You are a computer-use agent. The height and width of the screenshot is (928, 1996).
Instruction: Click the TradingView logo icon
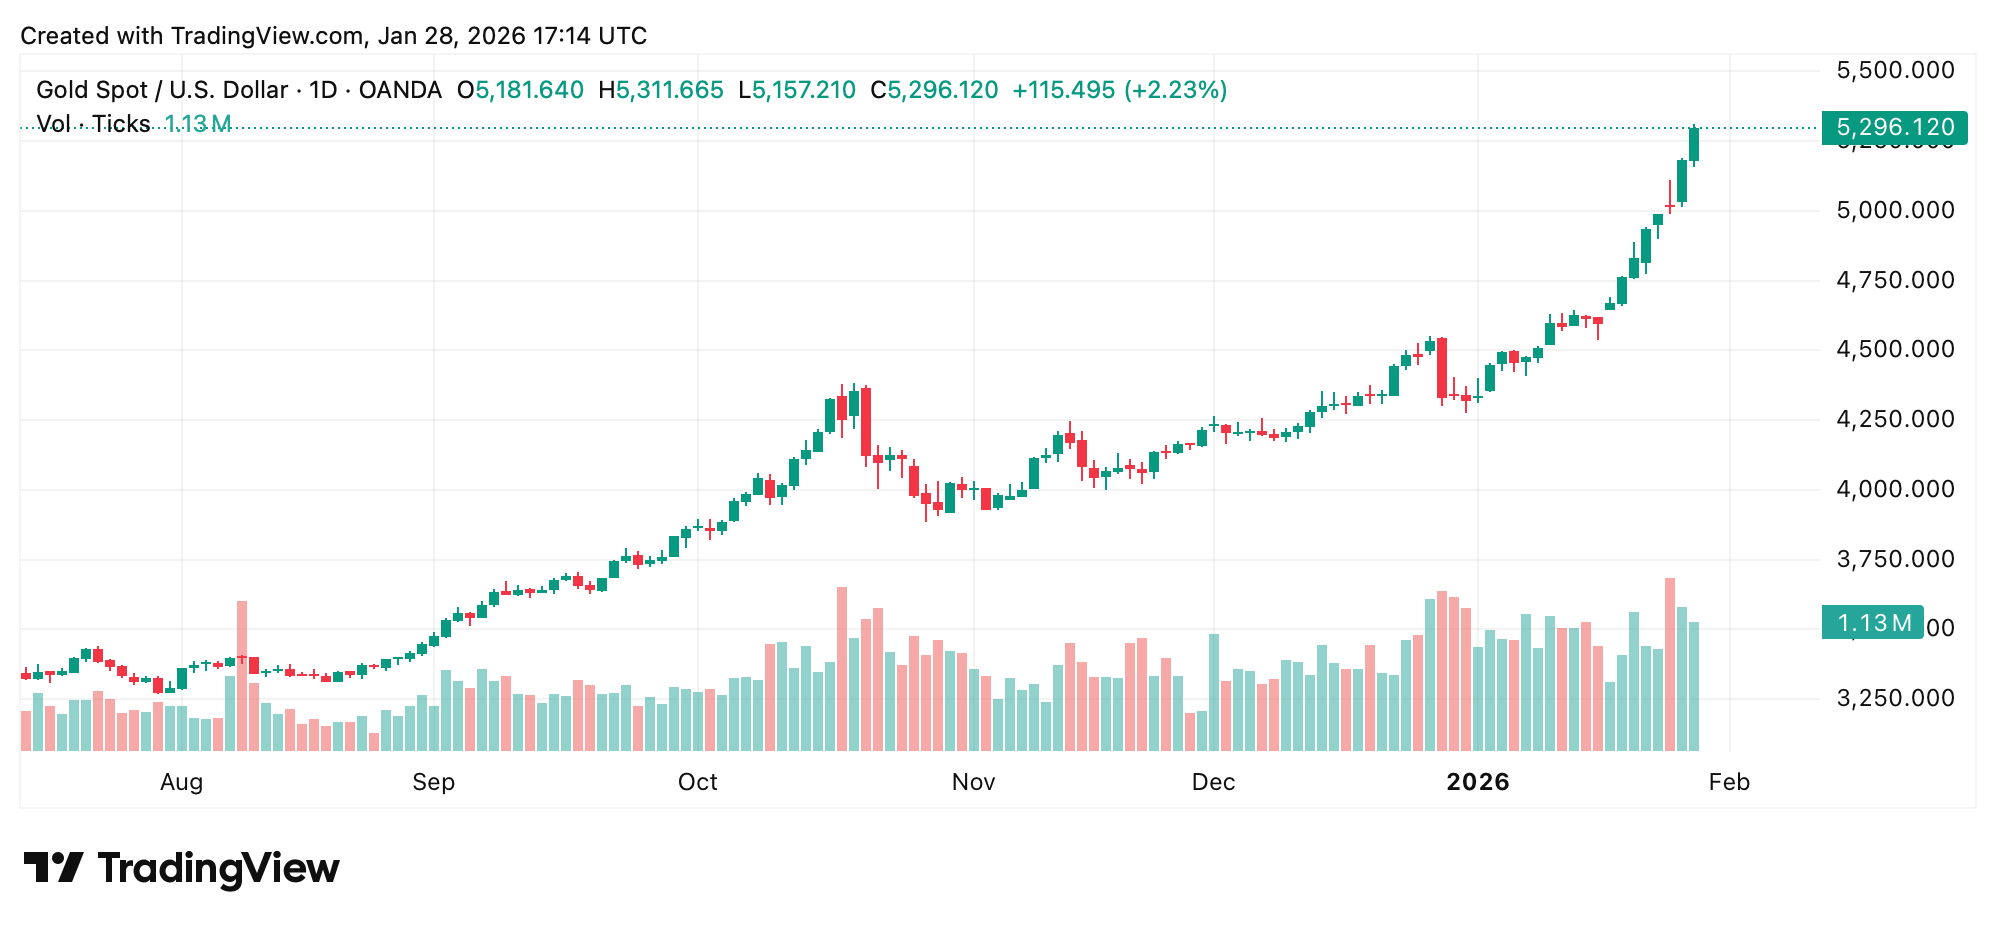[53, 867]
